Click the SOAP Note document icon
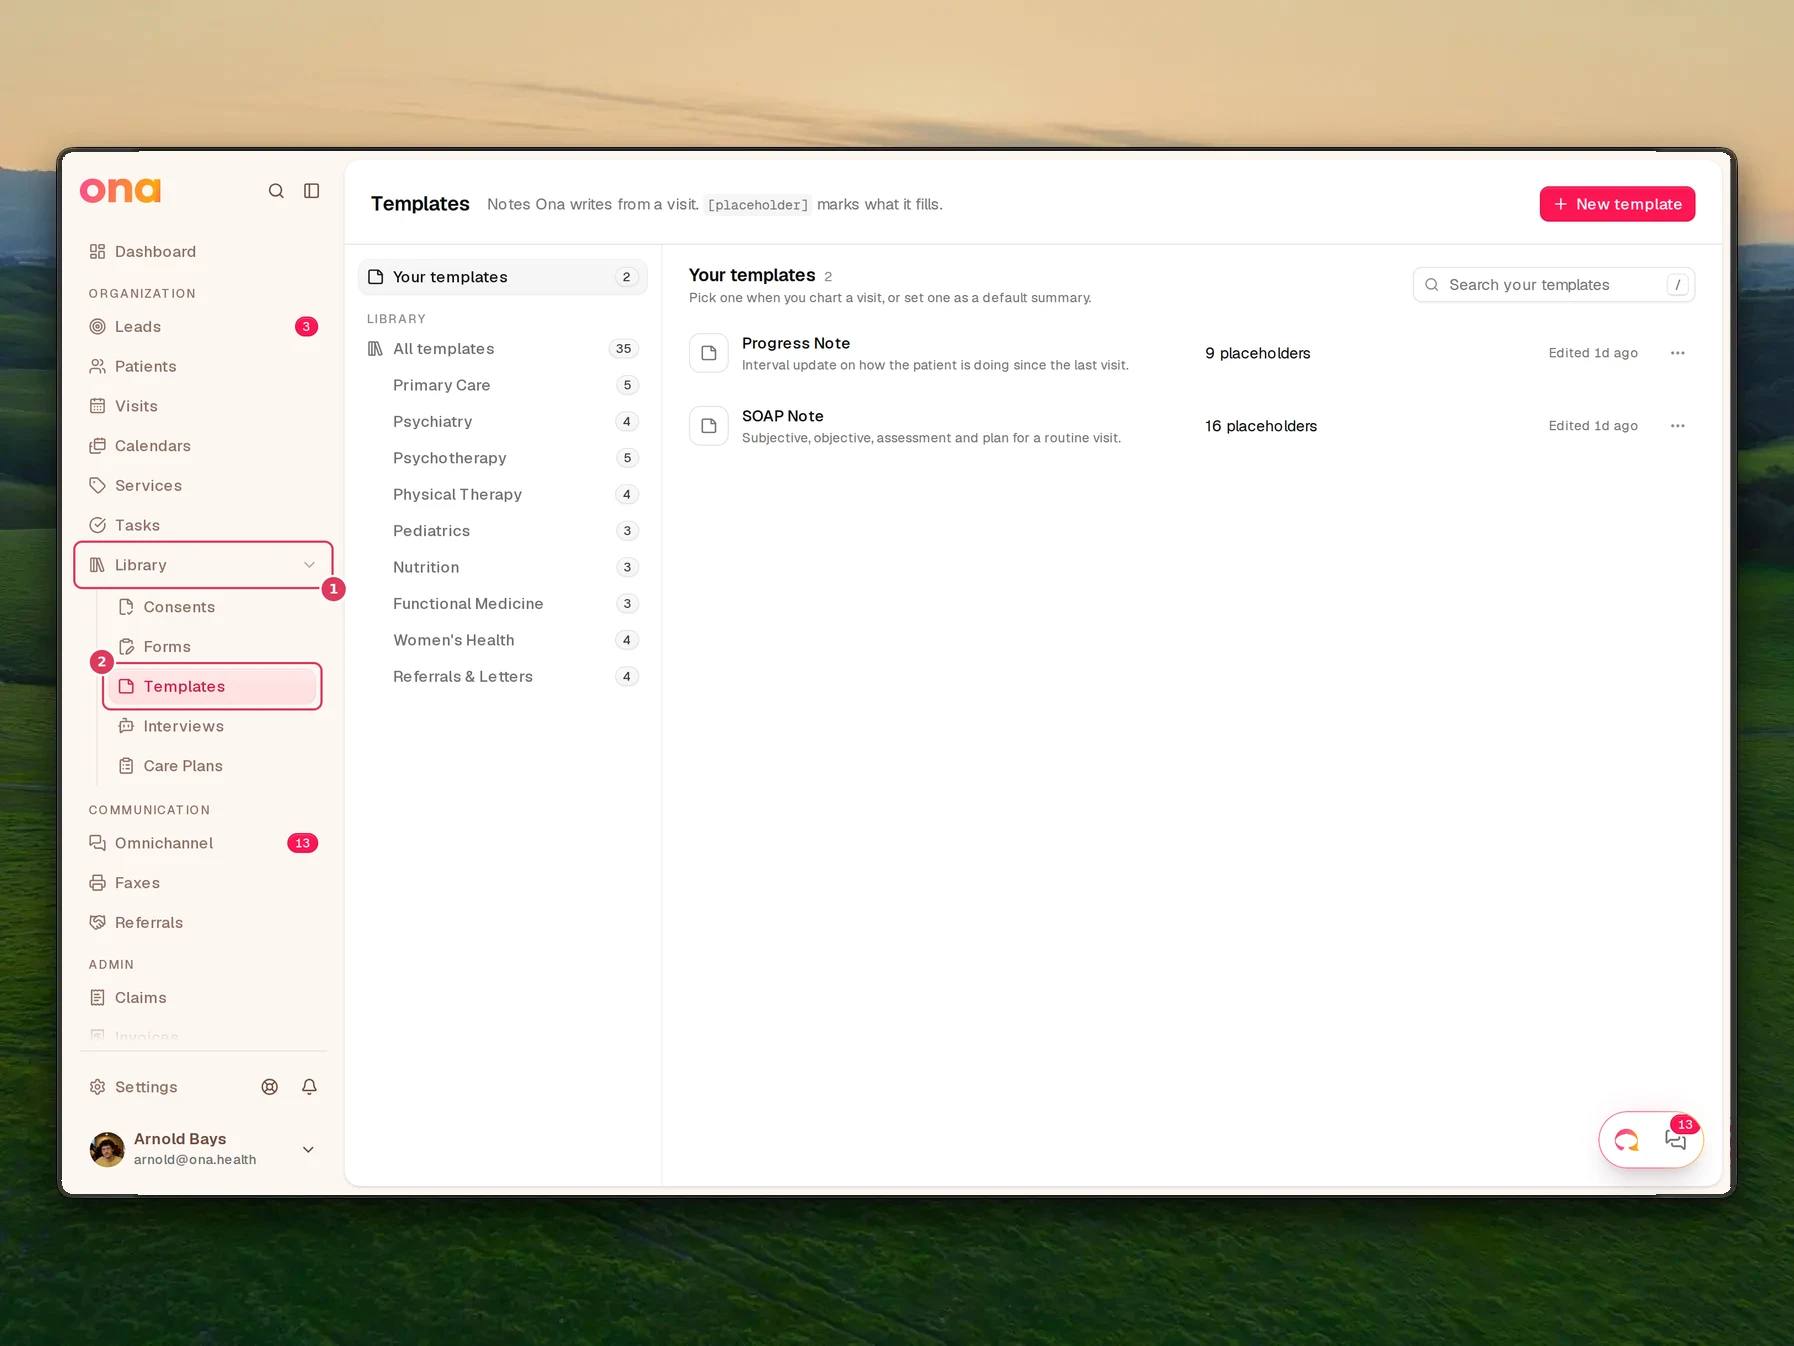 click(x=709, y=426)
